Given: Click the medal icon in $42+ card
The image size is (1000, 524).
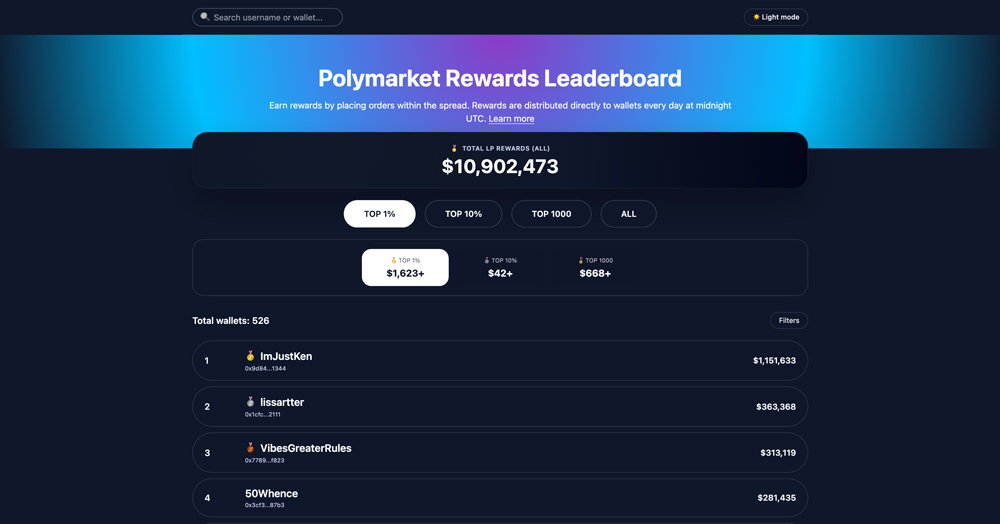Looking at the screenshot, I should (487, 260).
